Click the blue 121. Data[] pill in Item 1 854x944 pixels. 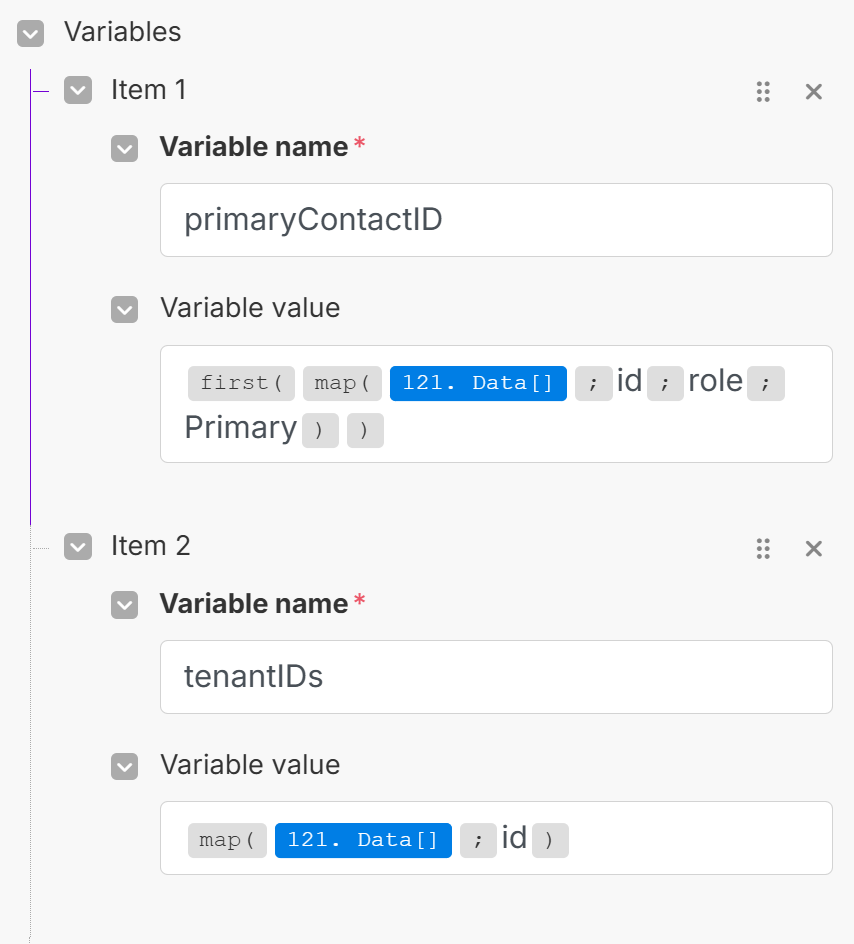478,383
